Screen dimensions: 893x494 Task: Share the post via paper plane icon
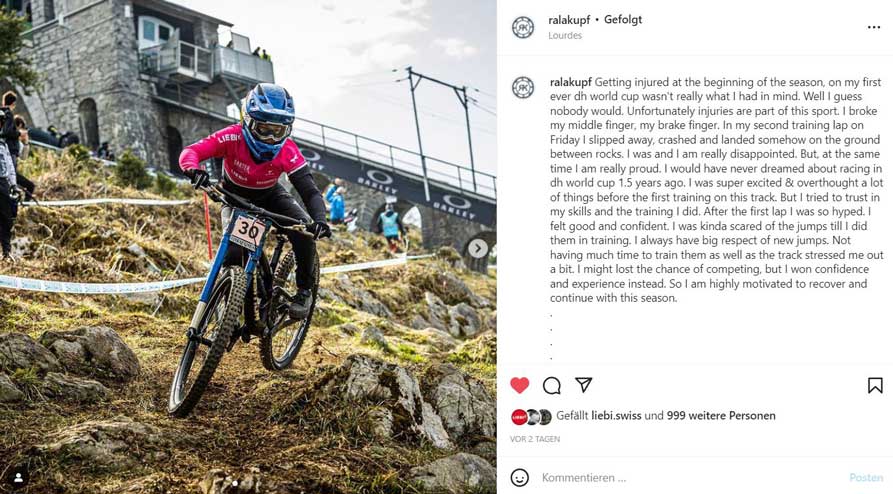click(x=584, y=385)
